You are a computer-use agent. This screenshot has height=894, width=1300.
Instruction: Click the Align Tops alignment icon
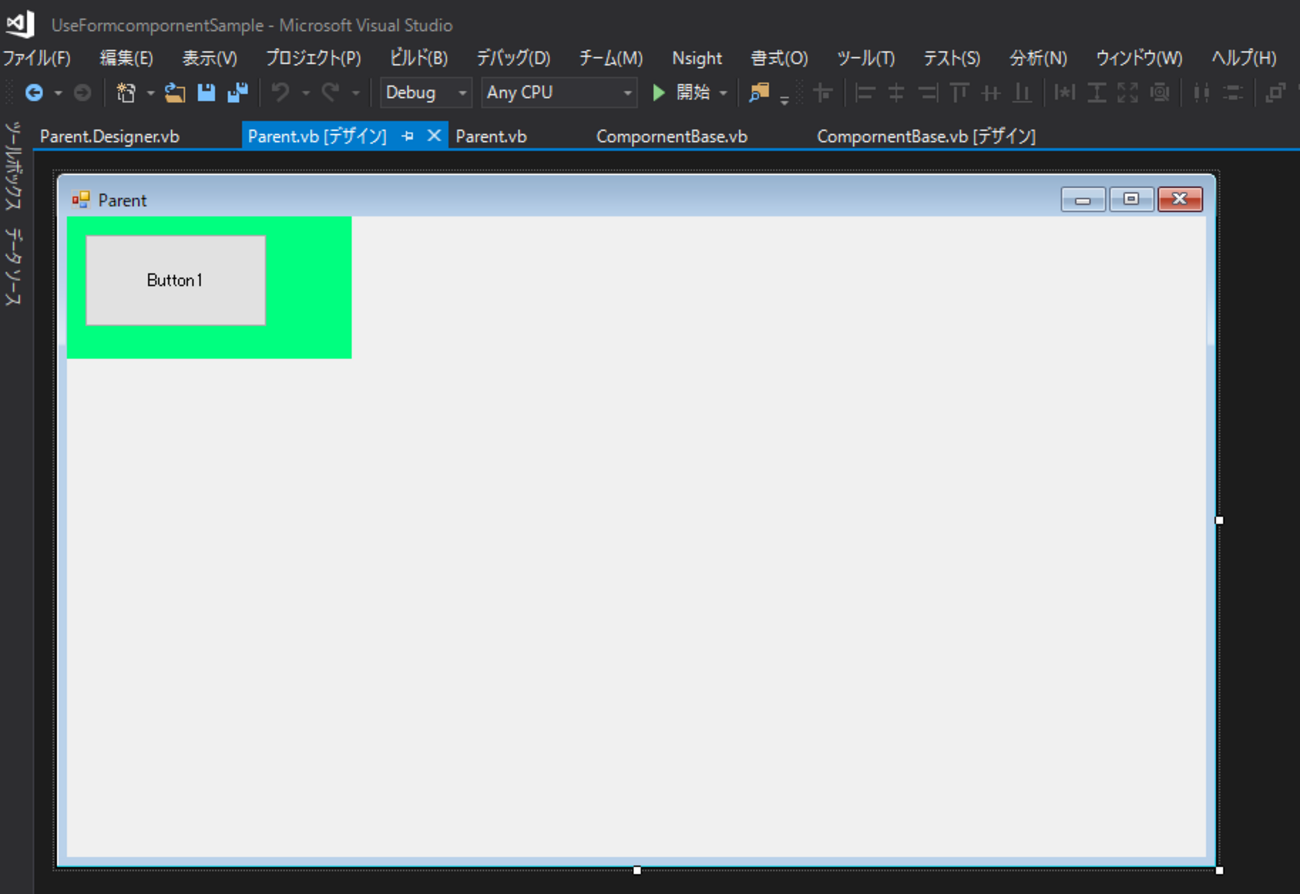[x=959, y=92]
